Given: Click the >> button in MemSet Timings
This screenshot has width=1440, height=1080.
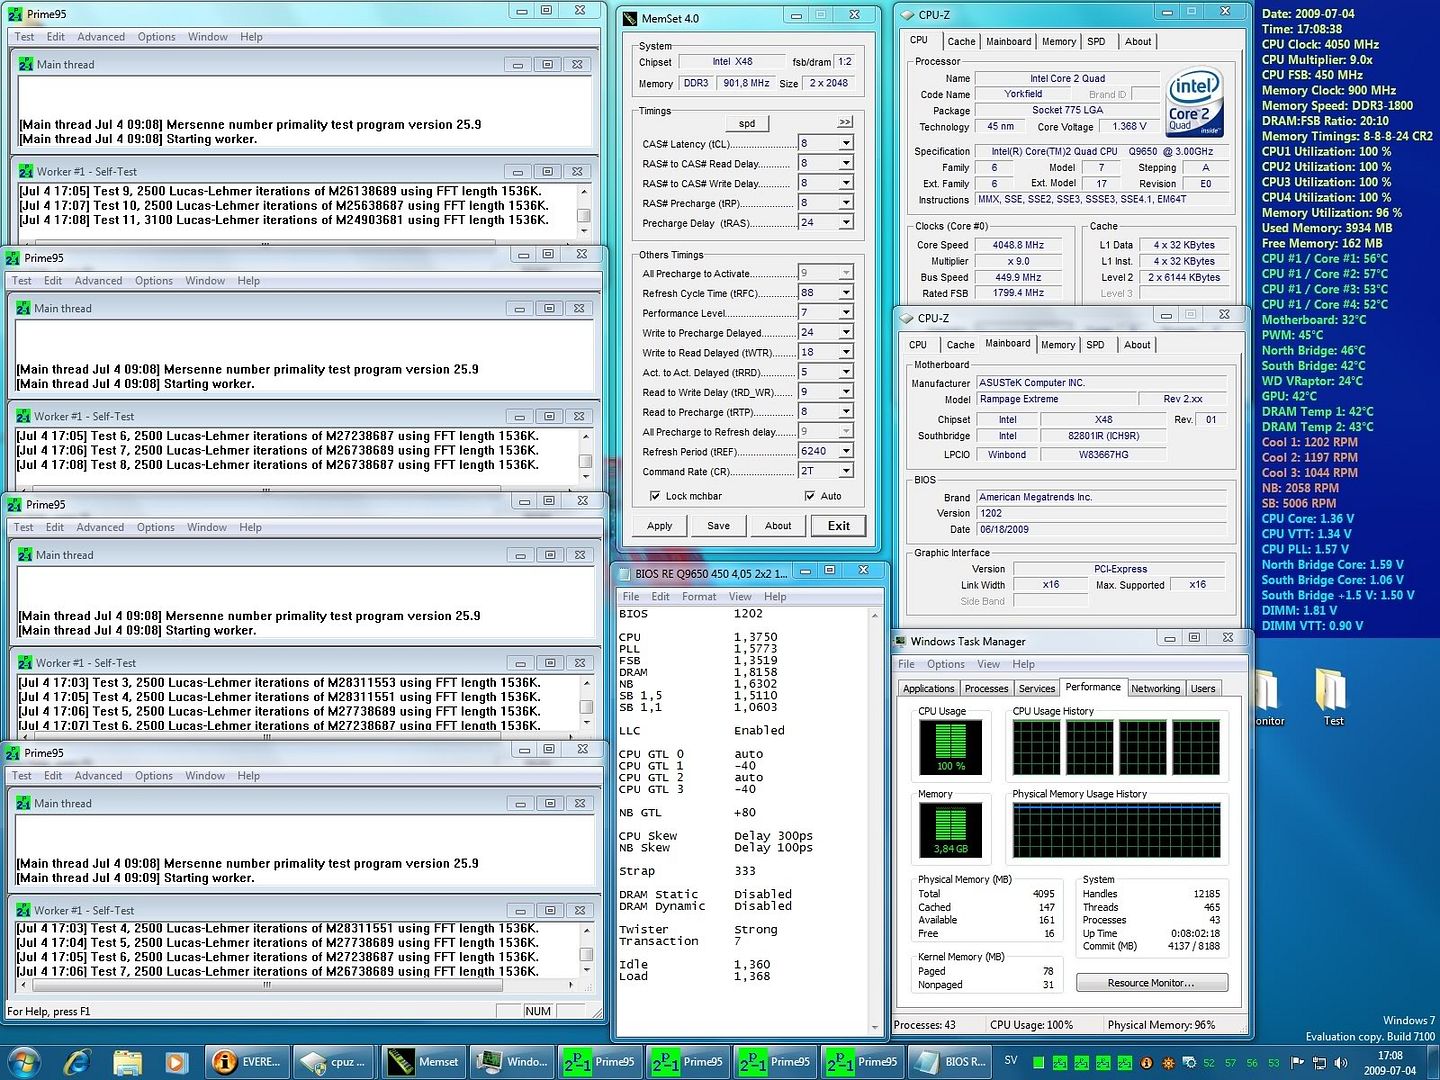Looking at the screenshot, I should tap(845, 122).
